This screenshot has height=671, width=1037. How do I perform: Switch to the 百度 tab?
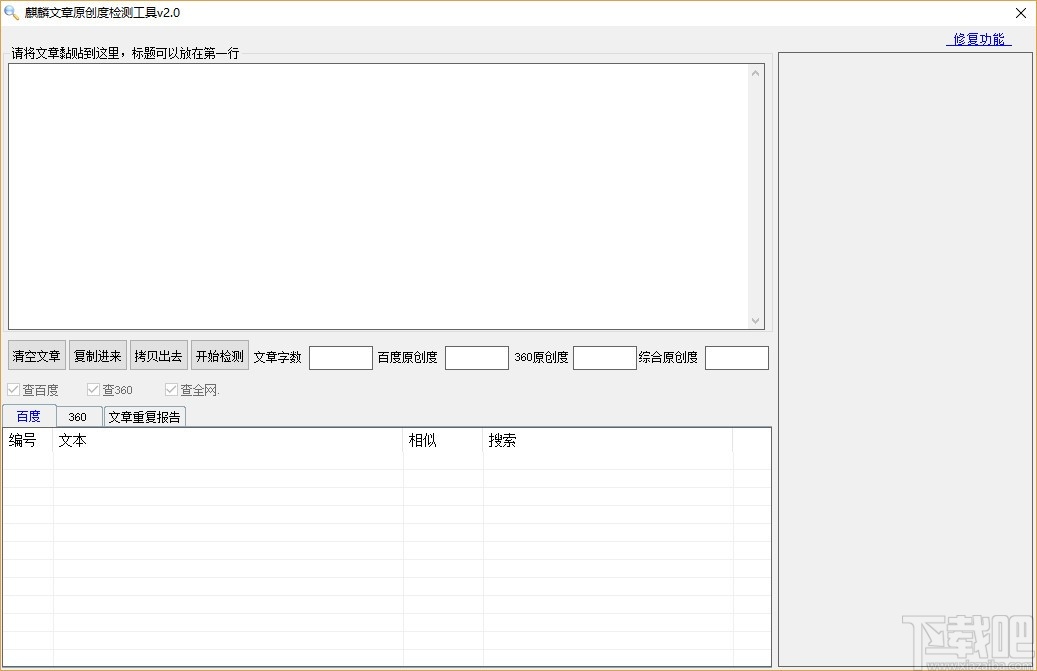click(28, 416)
